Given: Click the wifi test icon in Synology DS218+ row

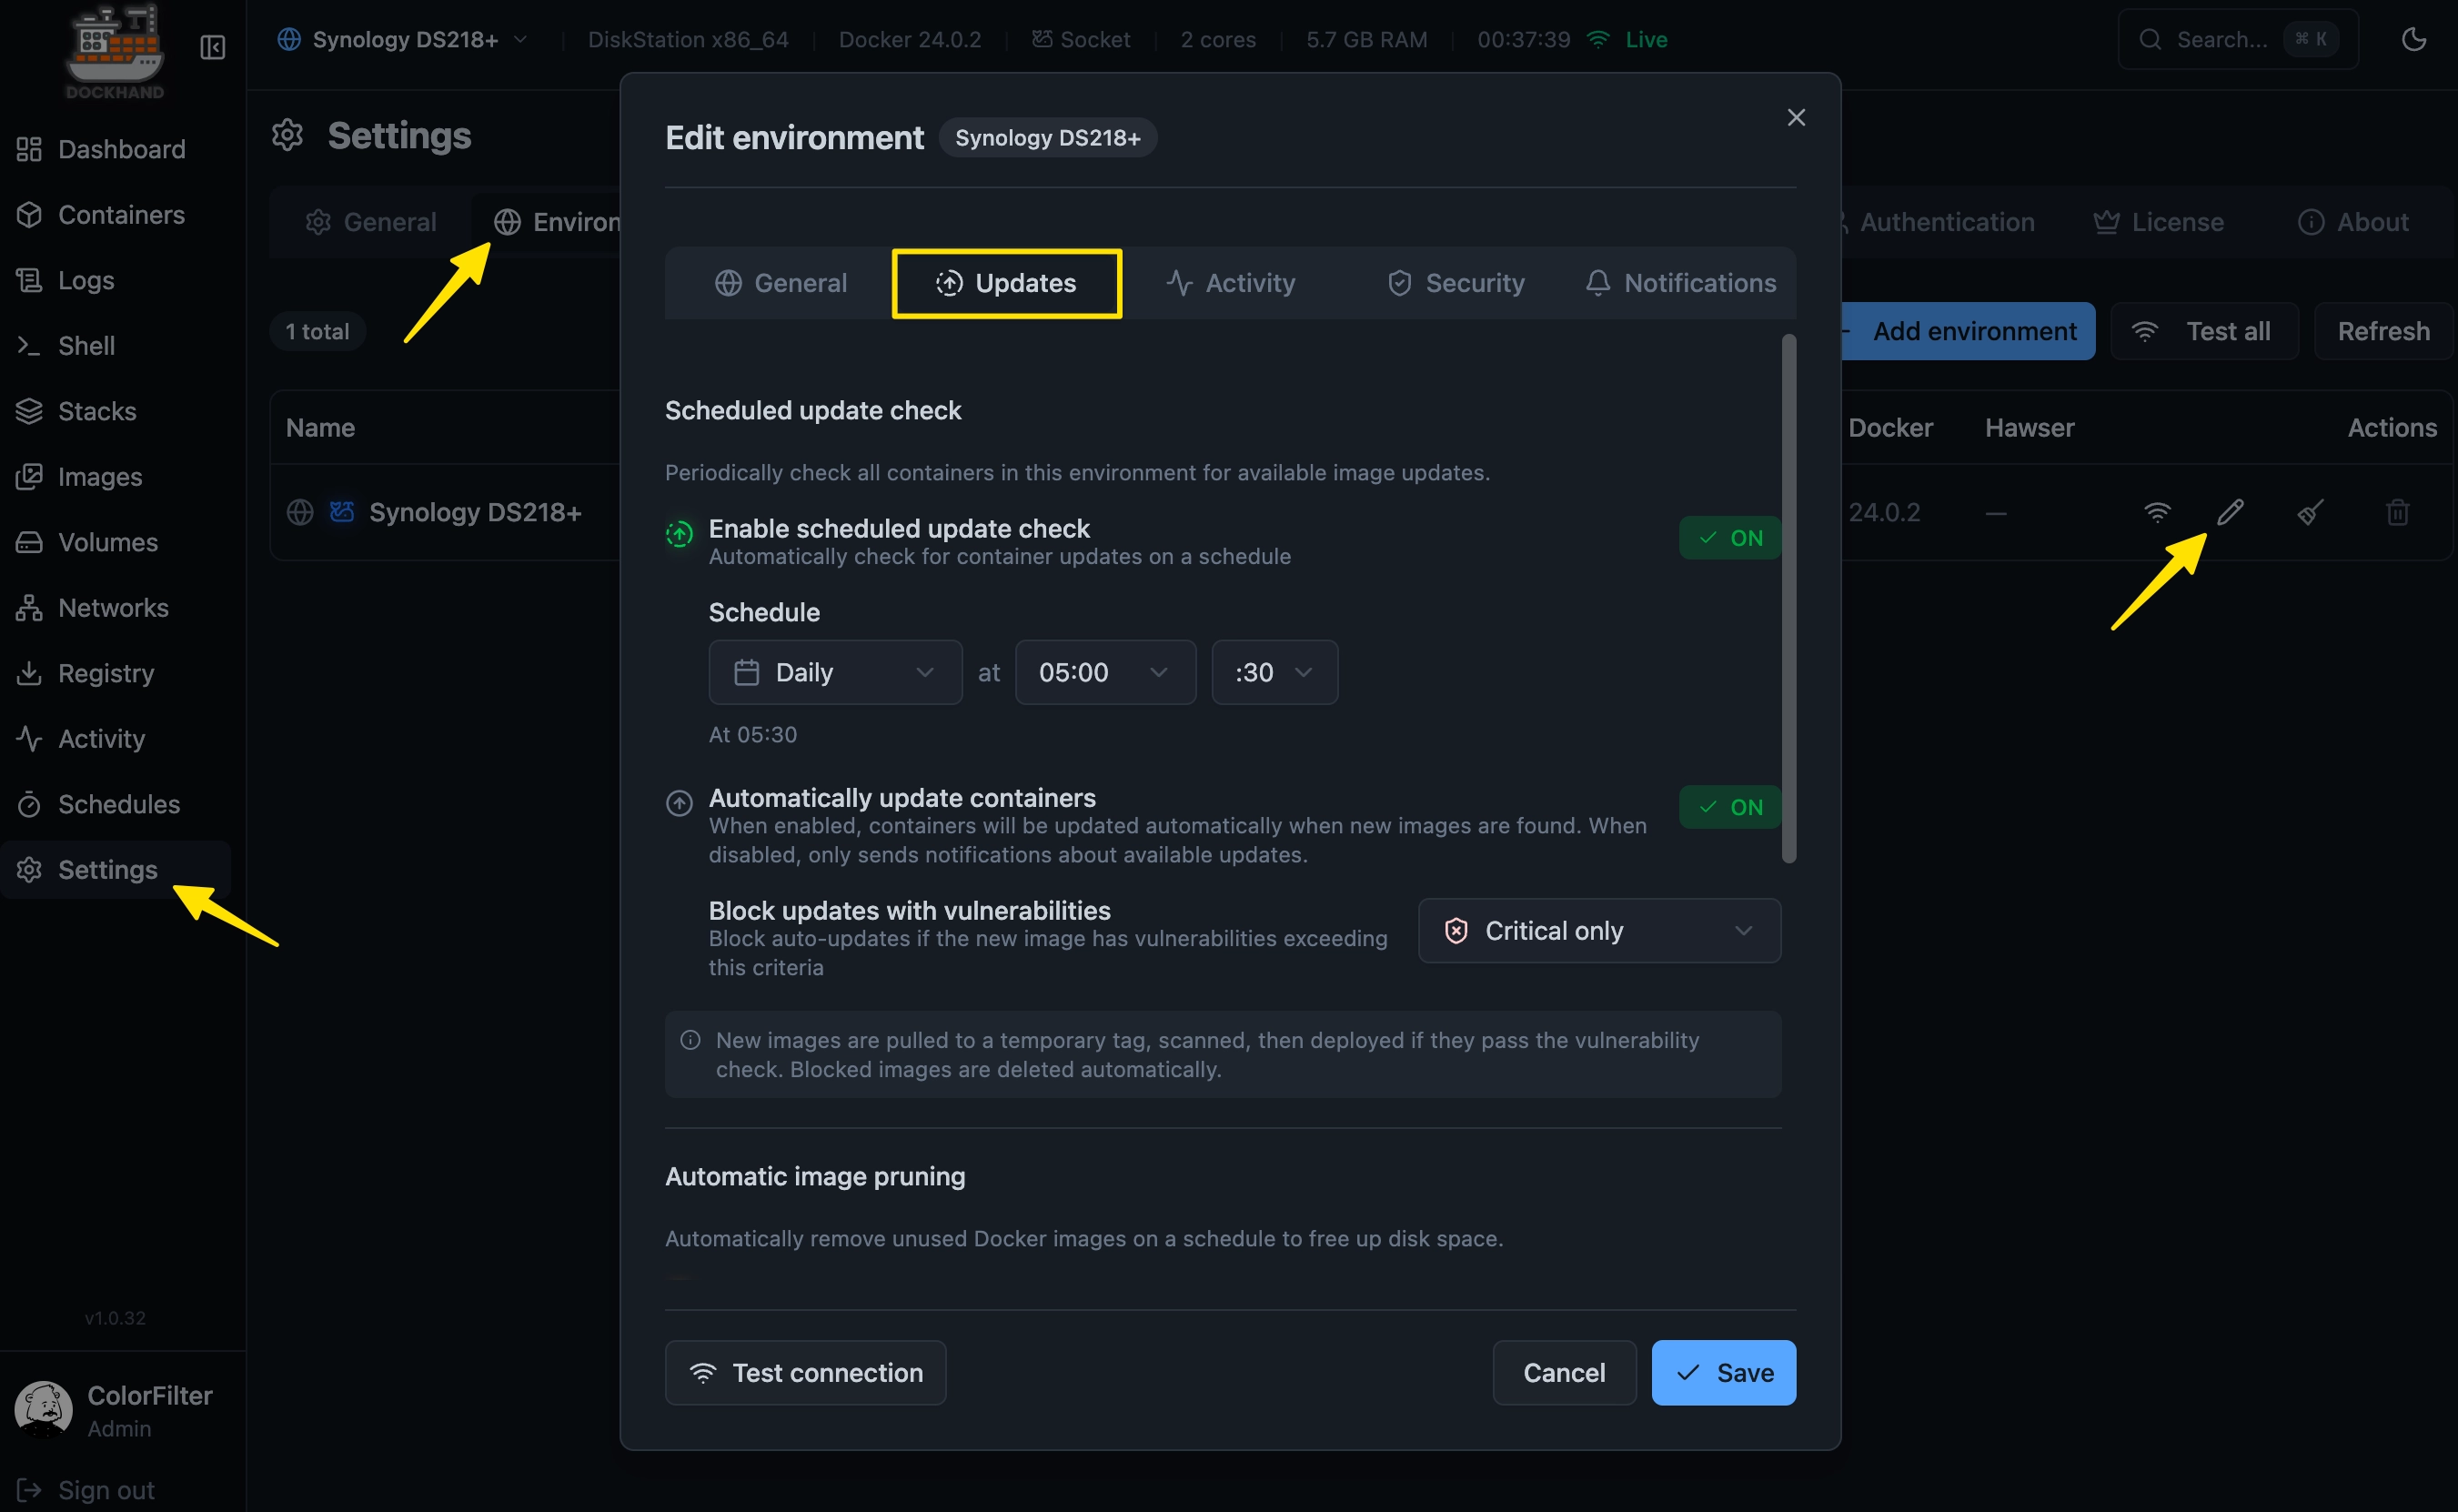Looking at the screenshot, I should click(2157, 512).
